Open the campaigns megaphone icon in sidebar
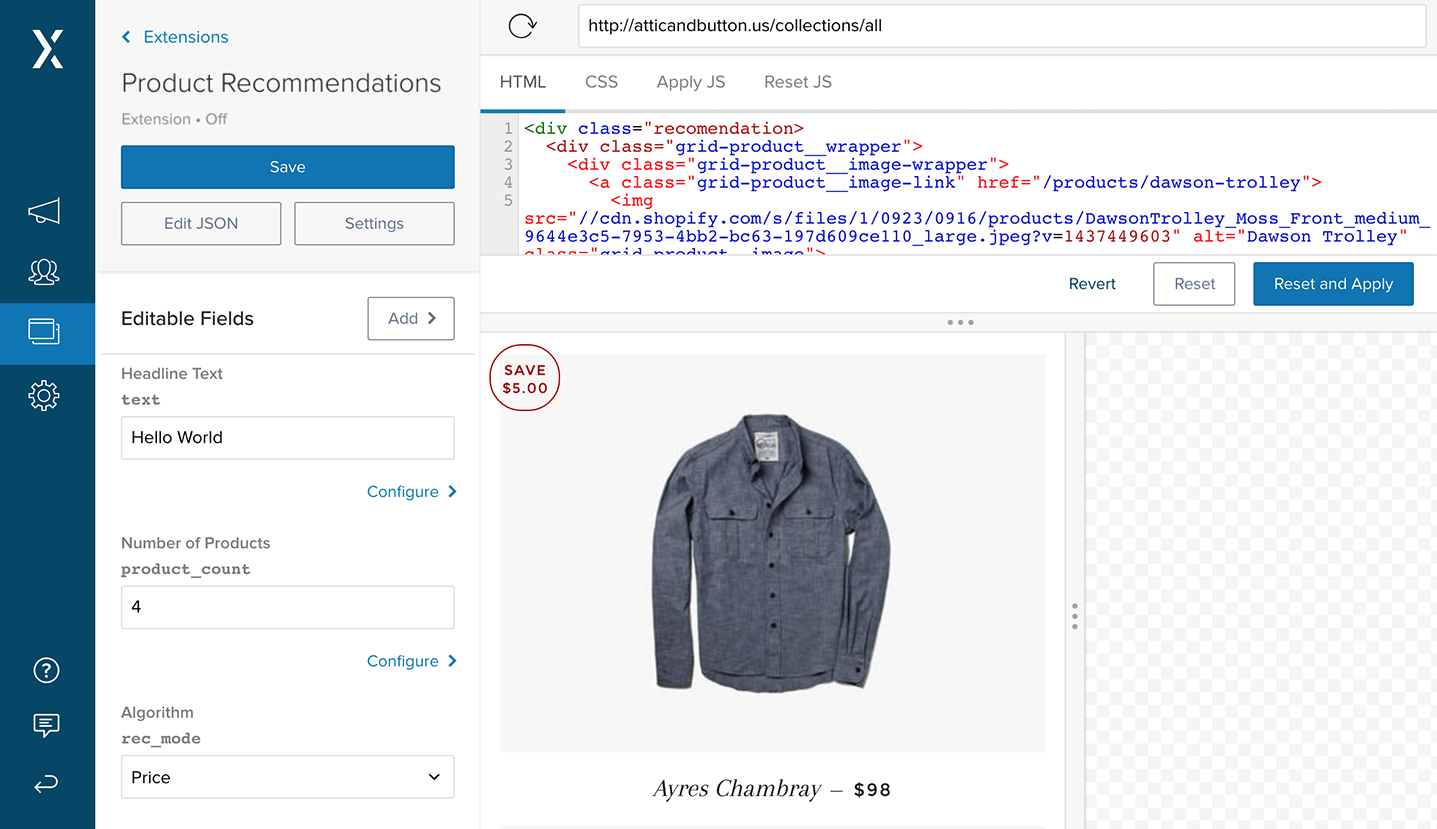Viewport: 1437px width, 829px height. (x=44, y=211)
